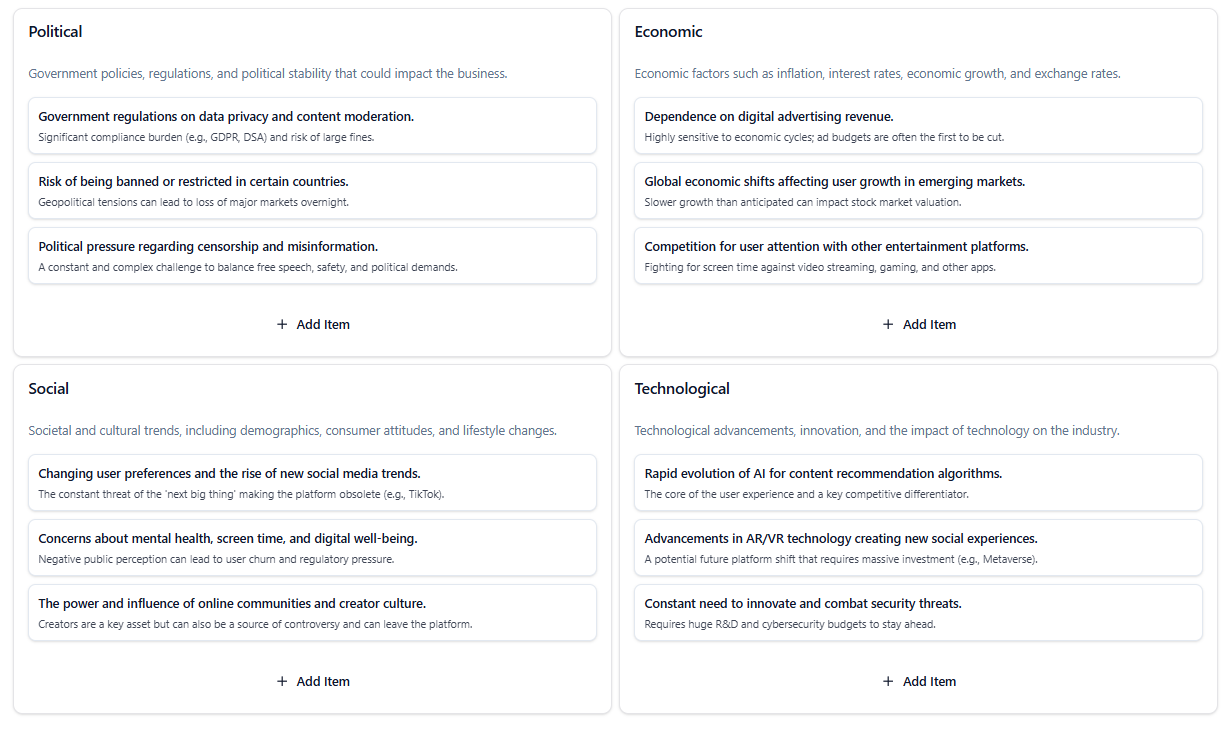Click the AR/VR technology advancements item
This screenshot has height=729, width=1232.
(918, 548)
